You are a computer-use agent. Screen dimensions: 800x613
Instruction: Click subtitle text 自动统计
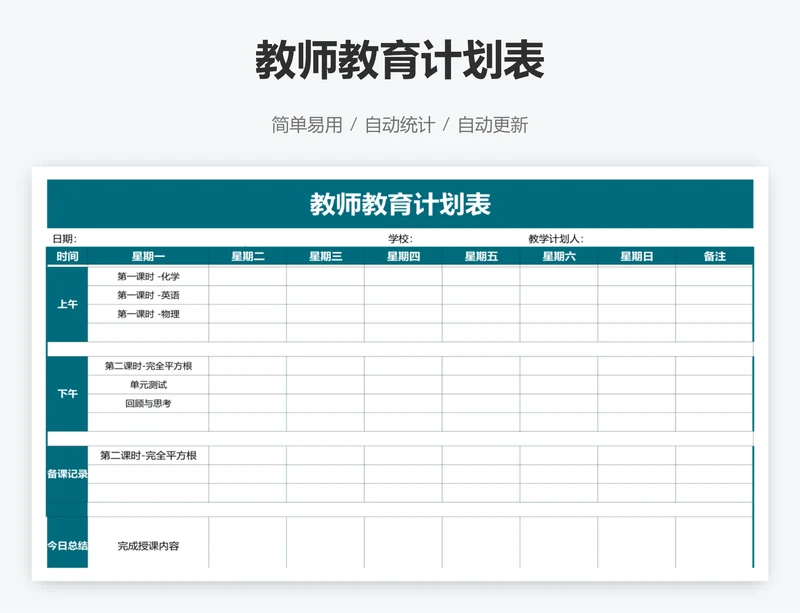399,125
